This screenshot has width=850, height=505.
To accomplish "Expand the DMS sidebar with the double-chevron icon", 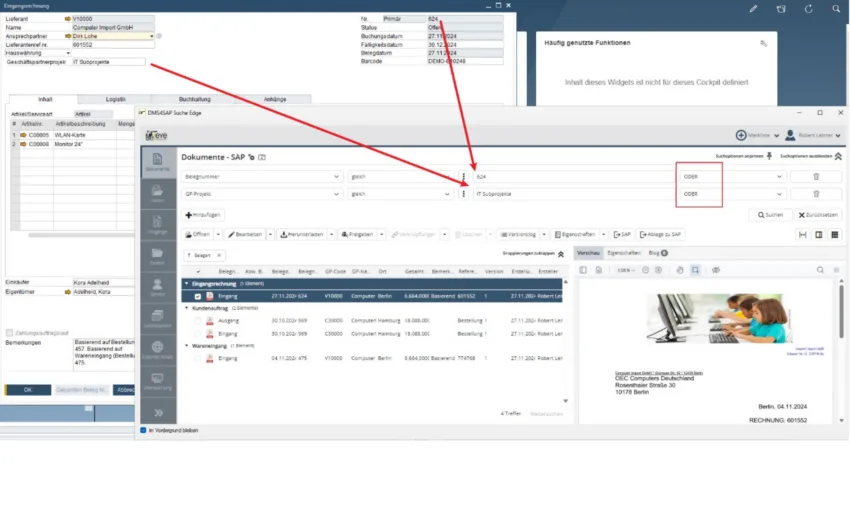I will tap(158, 413).
